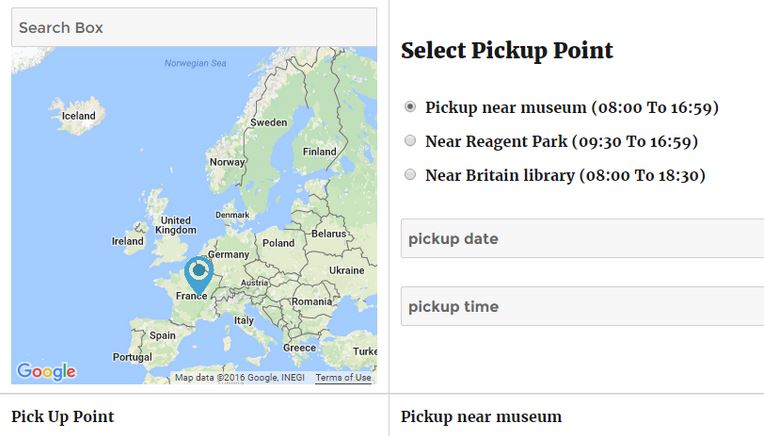The image size is (764, 436).
Task: Choose the Near Reagent Park radio button
Action: tap(410, 141)
